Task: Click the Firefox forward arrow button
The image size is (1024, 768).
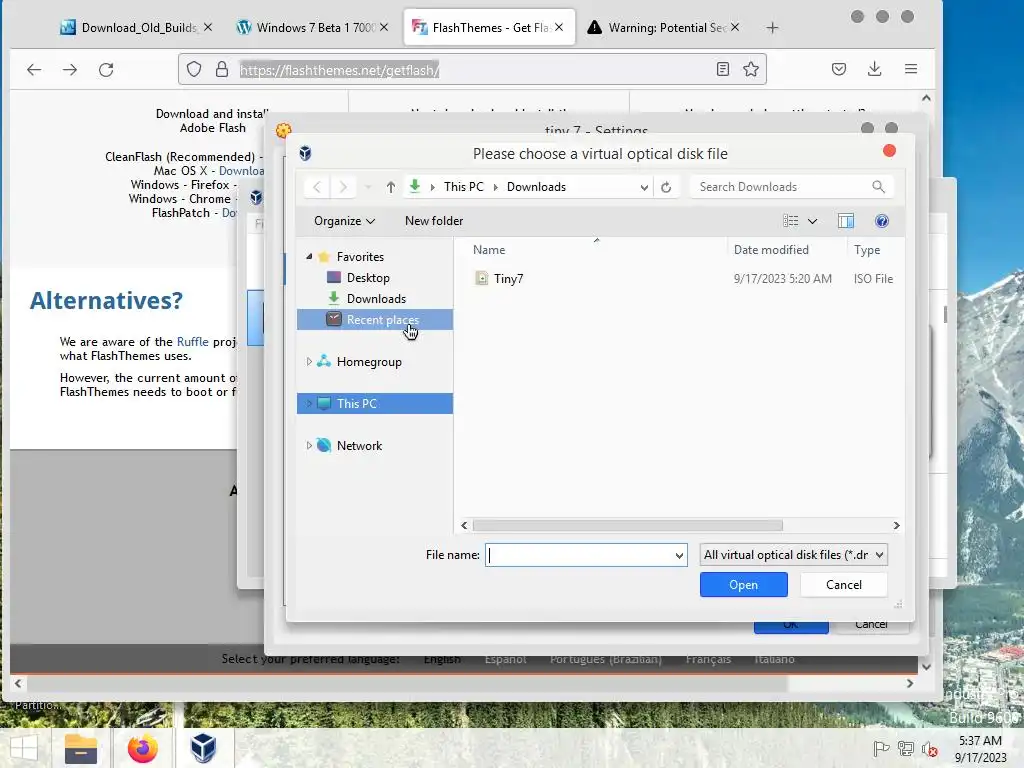Action: click(x=70, y=69)
